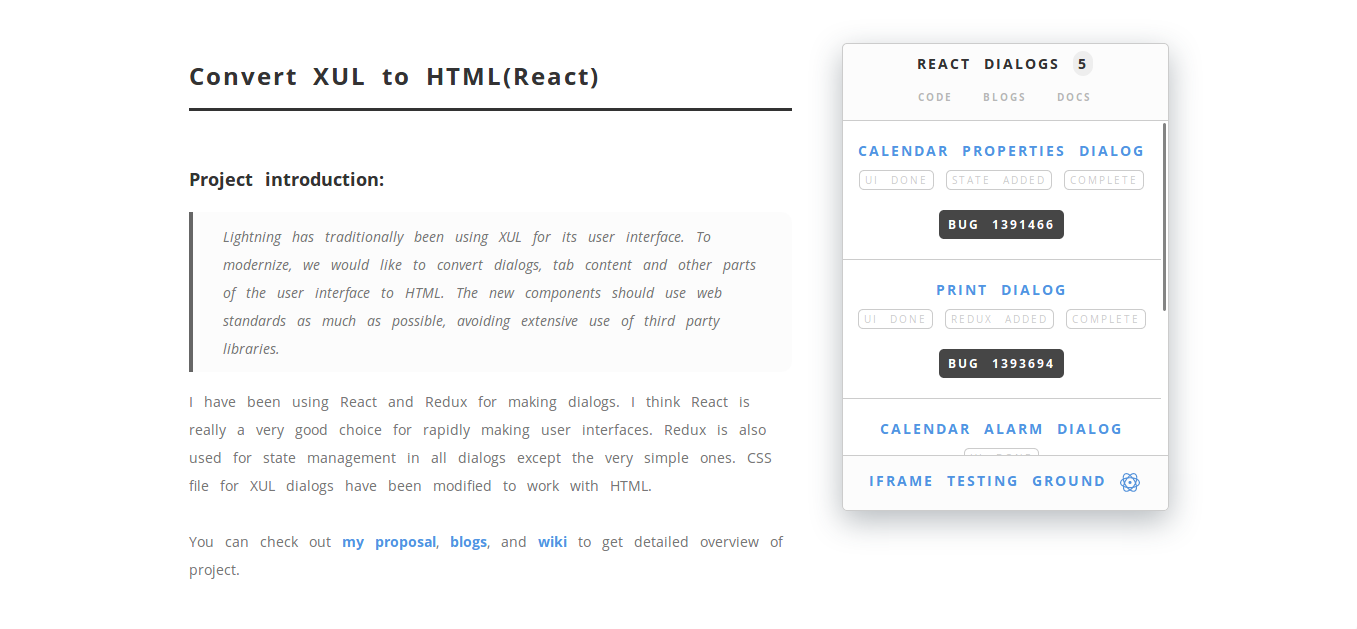Open BUG 1391466 for Calendar Properties Dialog
1357x629 pixels.
pos(1001,224)
